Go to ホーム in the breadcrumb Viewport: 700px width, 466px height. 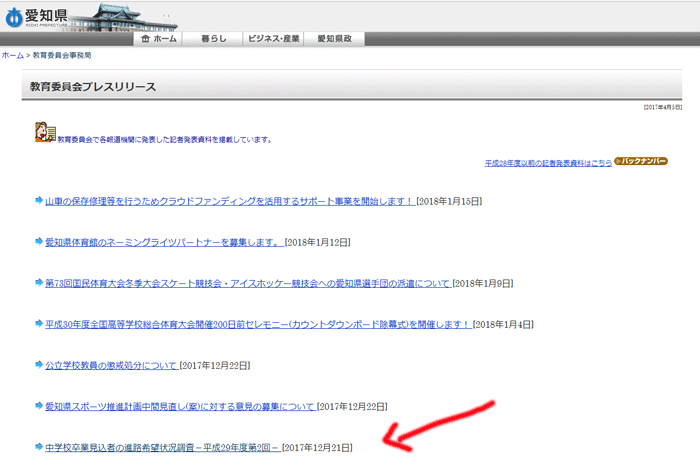pos(12,56)
